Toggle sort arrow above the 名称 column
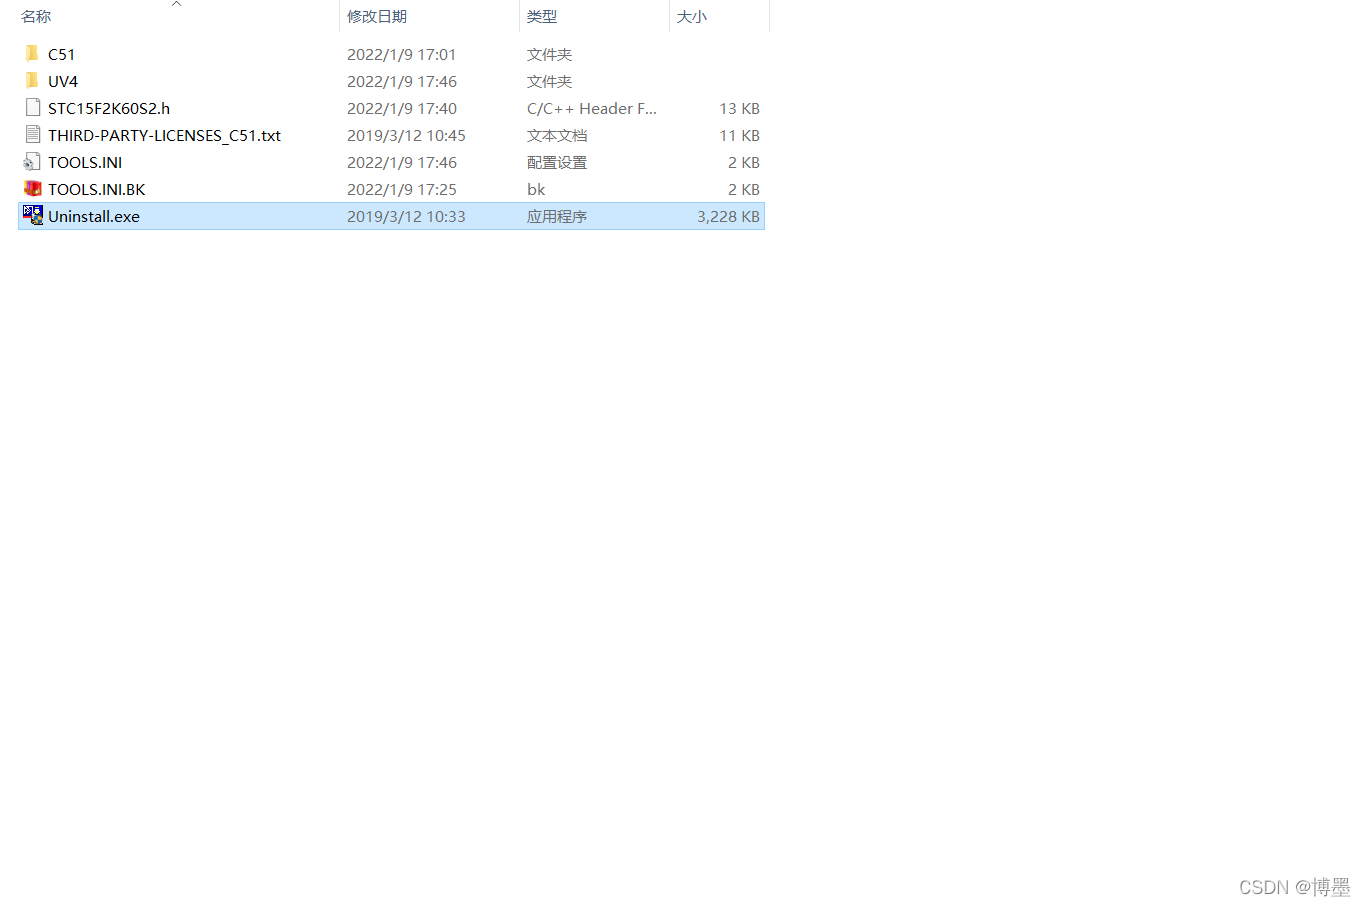The width and height of the screenshot is (1366, 906). tap(177, 4)
